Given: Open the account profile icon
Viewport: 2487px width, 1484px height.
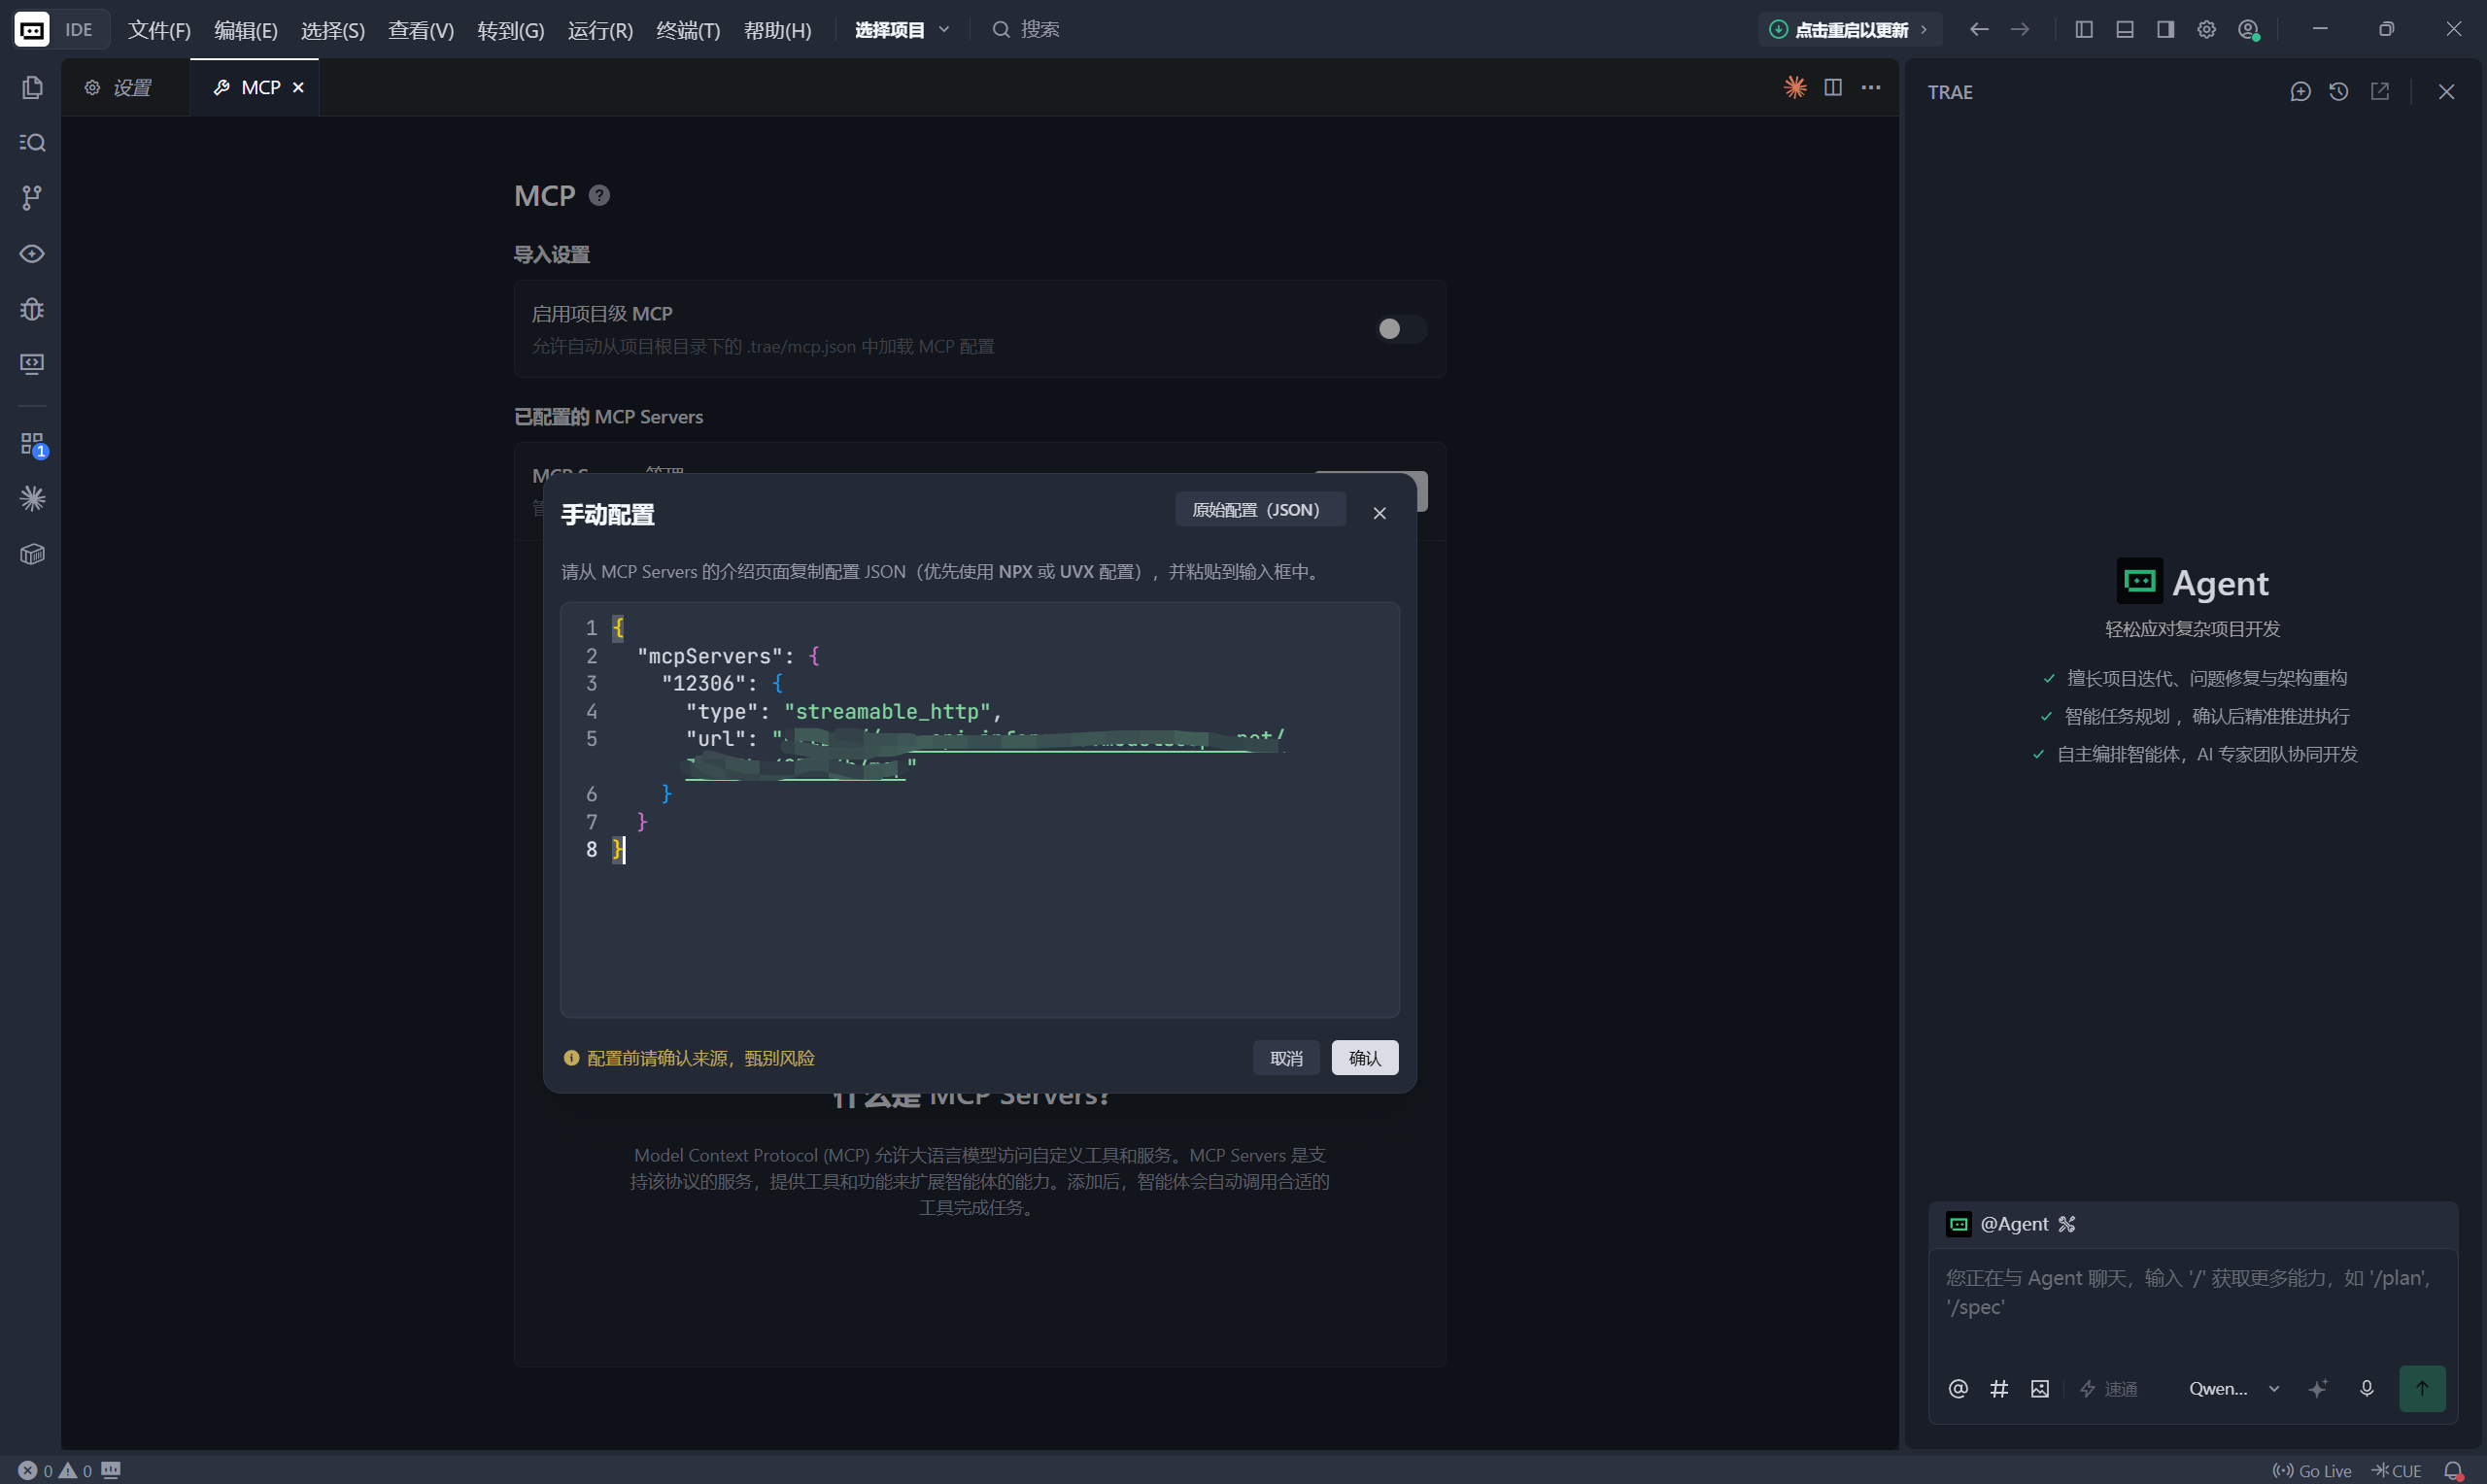Looking at the screenshot, I should pyautogui.click(x=2248, y=30).
